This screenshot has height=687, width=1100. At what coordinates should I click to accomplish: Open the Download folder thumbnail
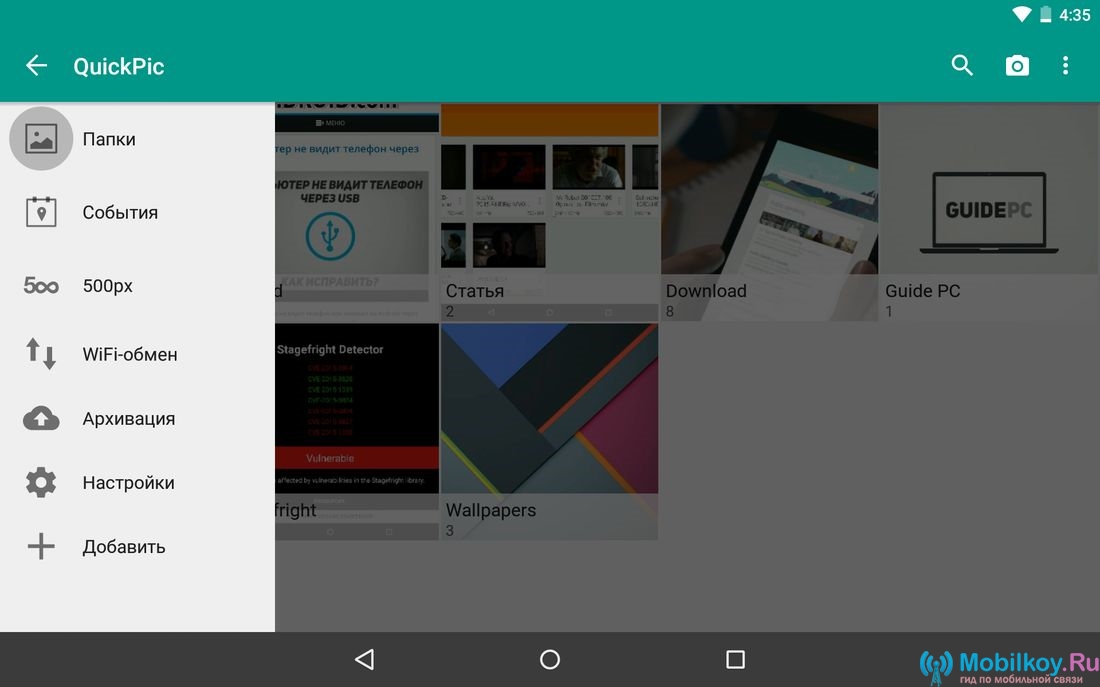coord(769,212)
